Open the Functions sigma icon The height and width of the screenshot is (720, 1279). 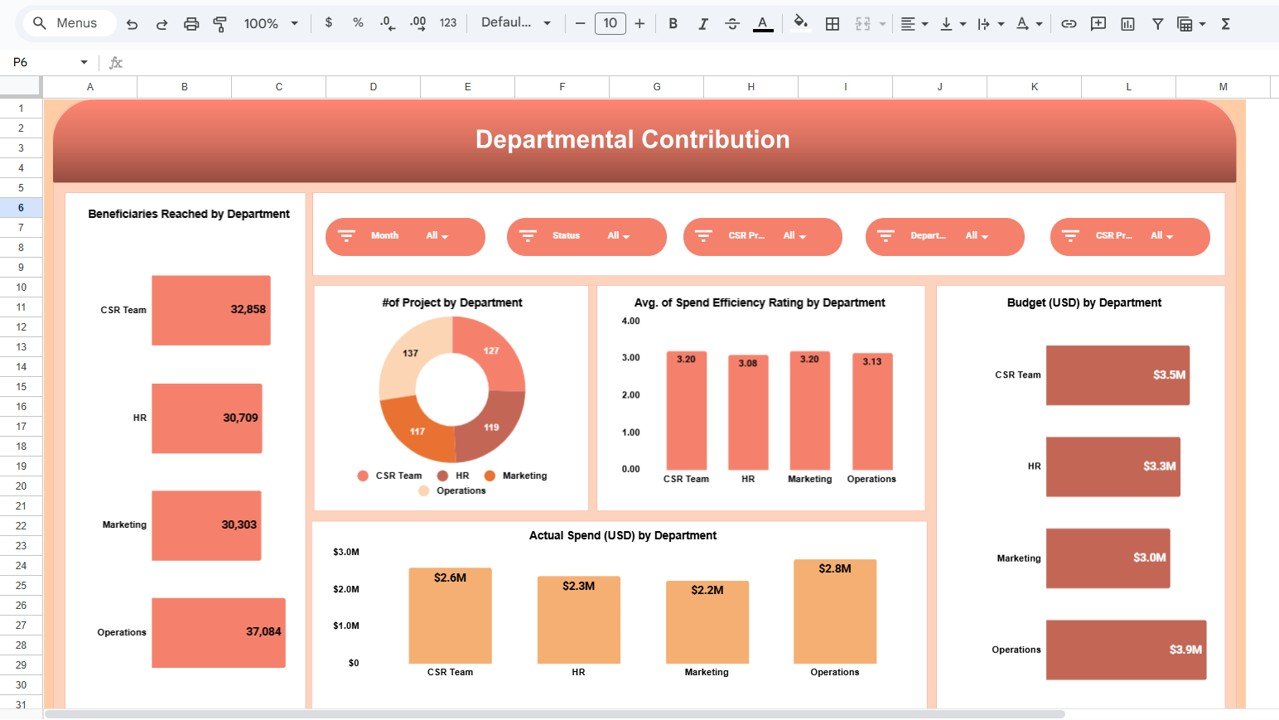coord(1226,23)
